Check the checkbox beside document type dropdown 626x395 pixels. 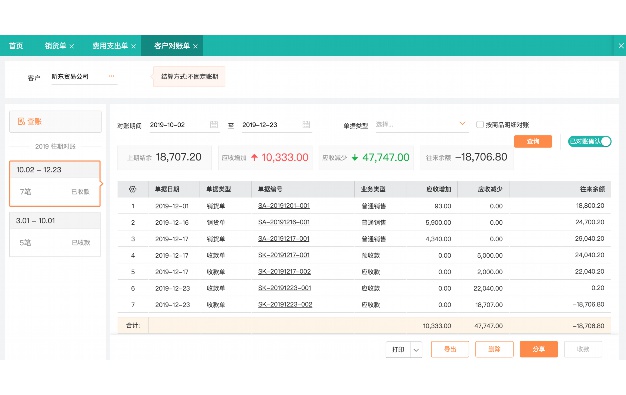[480, 125]
